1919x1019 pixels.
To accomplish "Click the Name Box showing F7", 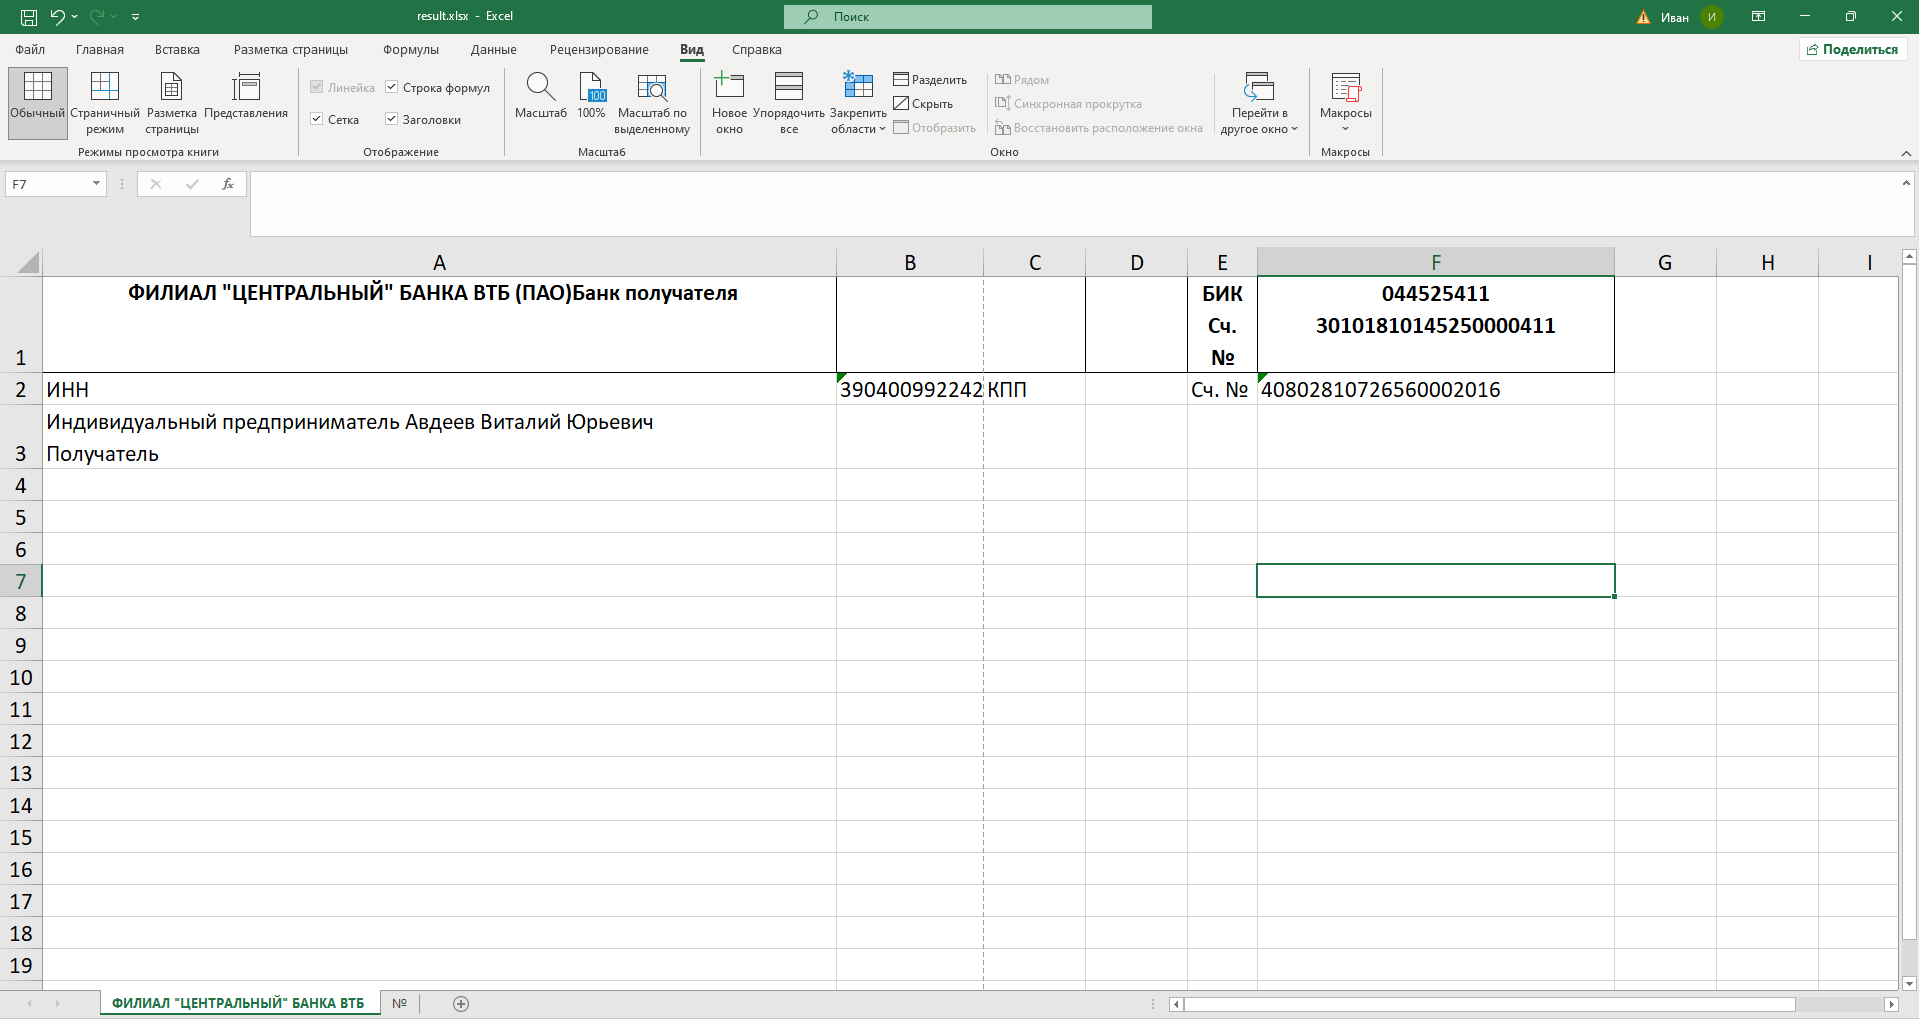I will pyautogui.click(x=47, y=184).
